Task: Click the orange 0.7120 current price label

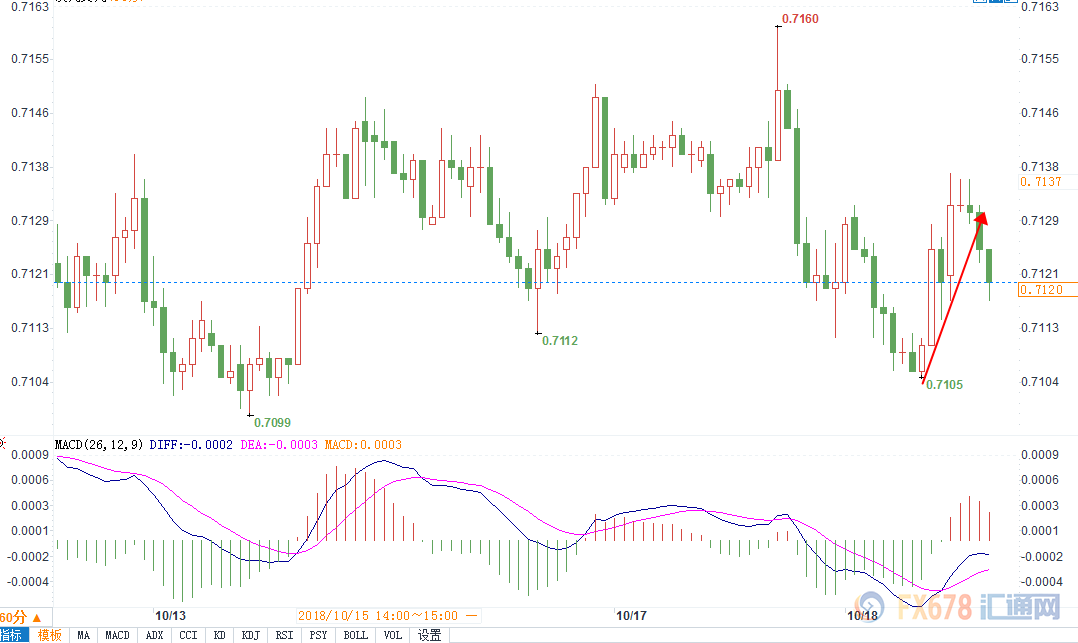Action: 1042,290
